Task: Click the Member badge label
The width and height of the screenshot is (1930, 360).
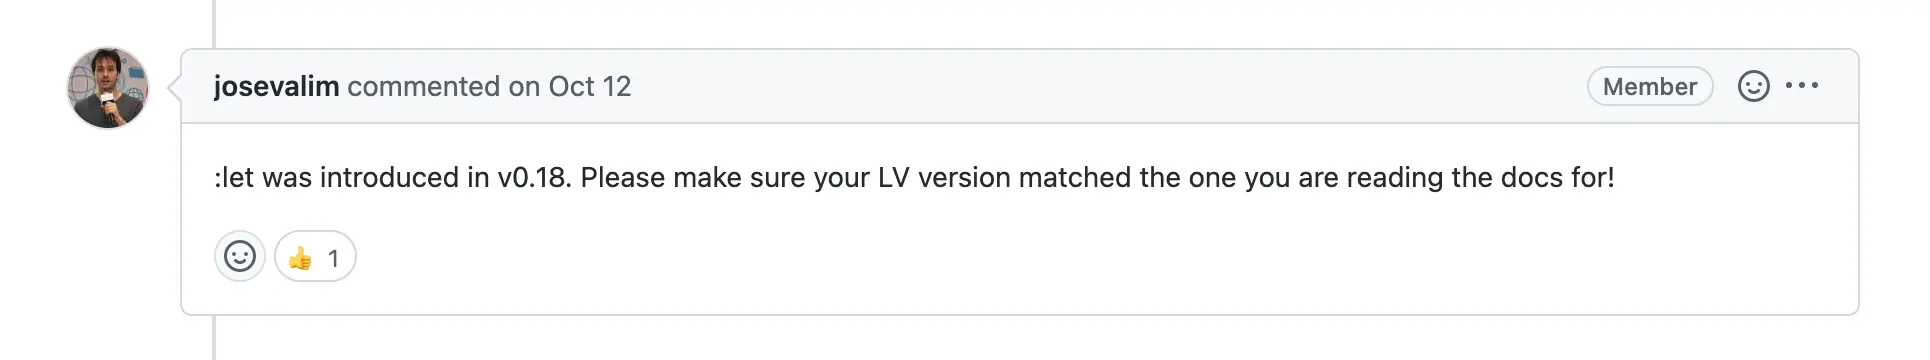Action: [1650, 86]
